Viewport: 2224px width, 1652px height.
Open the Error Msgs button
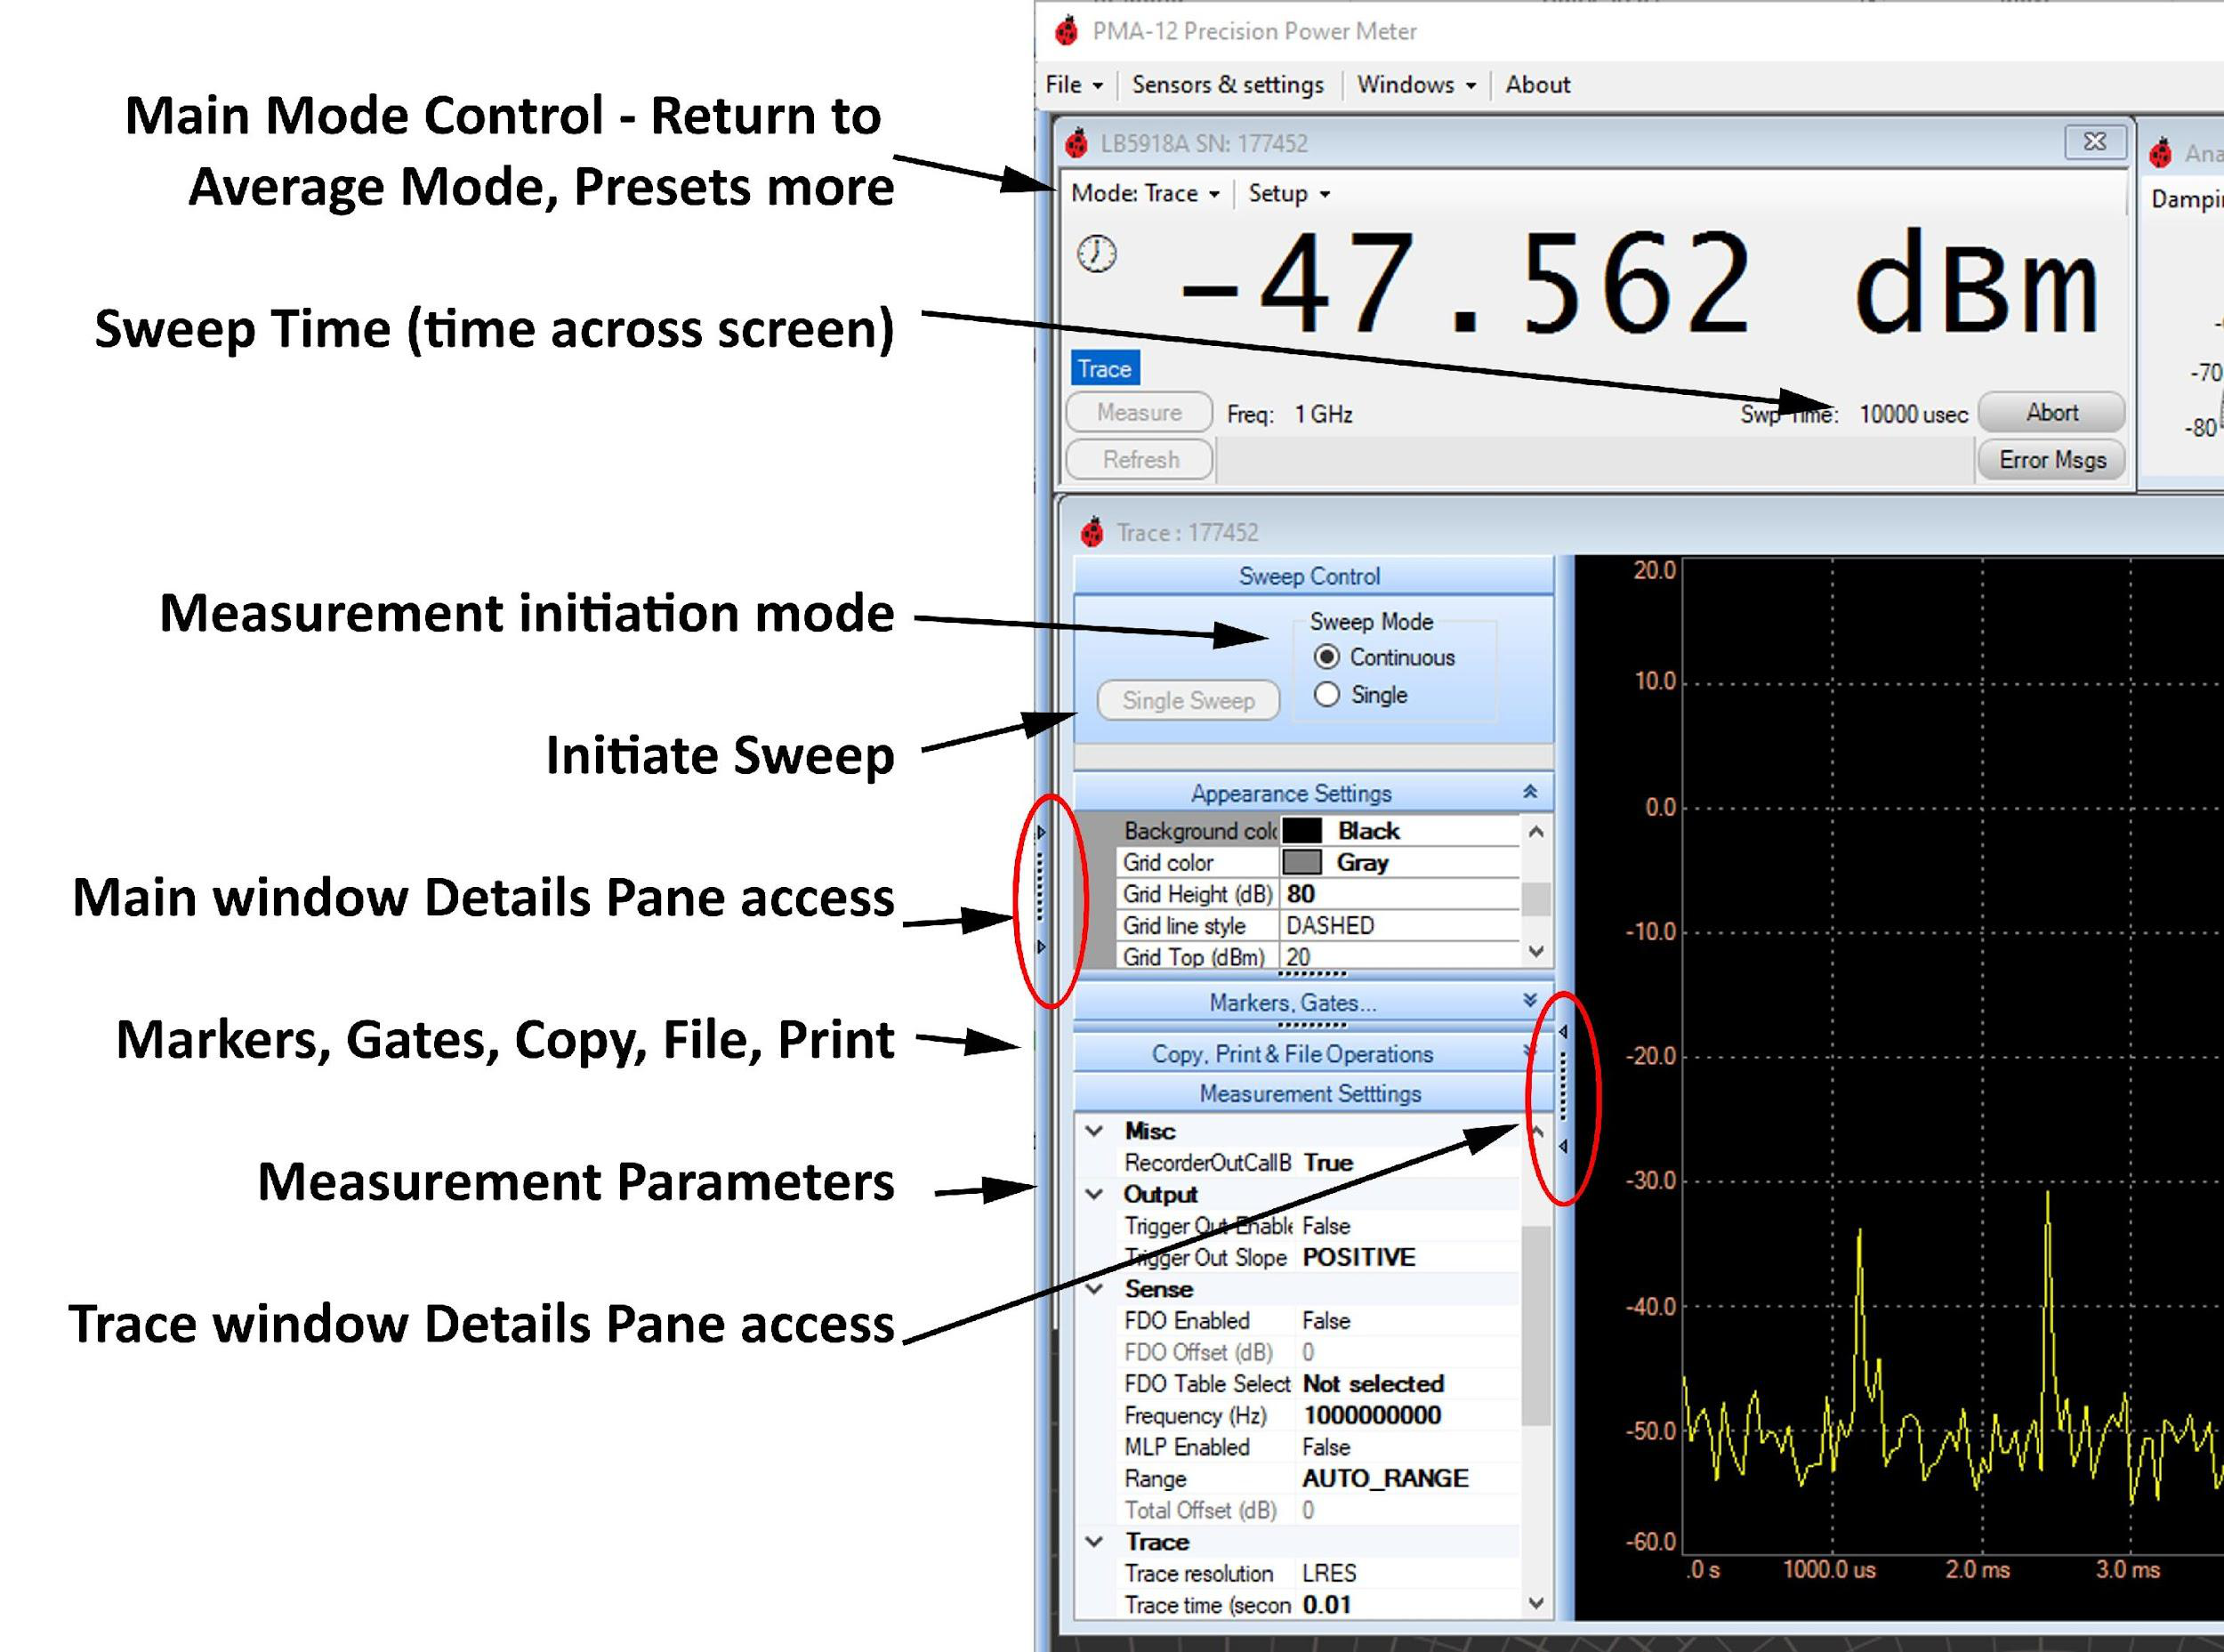tap(2051, 460)
